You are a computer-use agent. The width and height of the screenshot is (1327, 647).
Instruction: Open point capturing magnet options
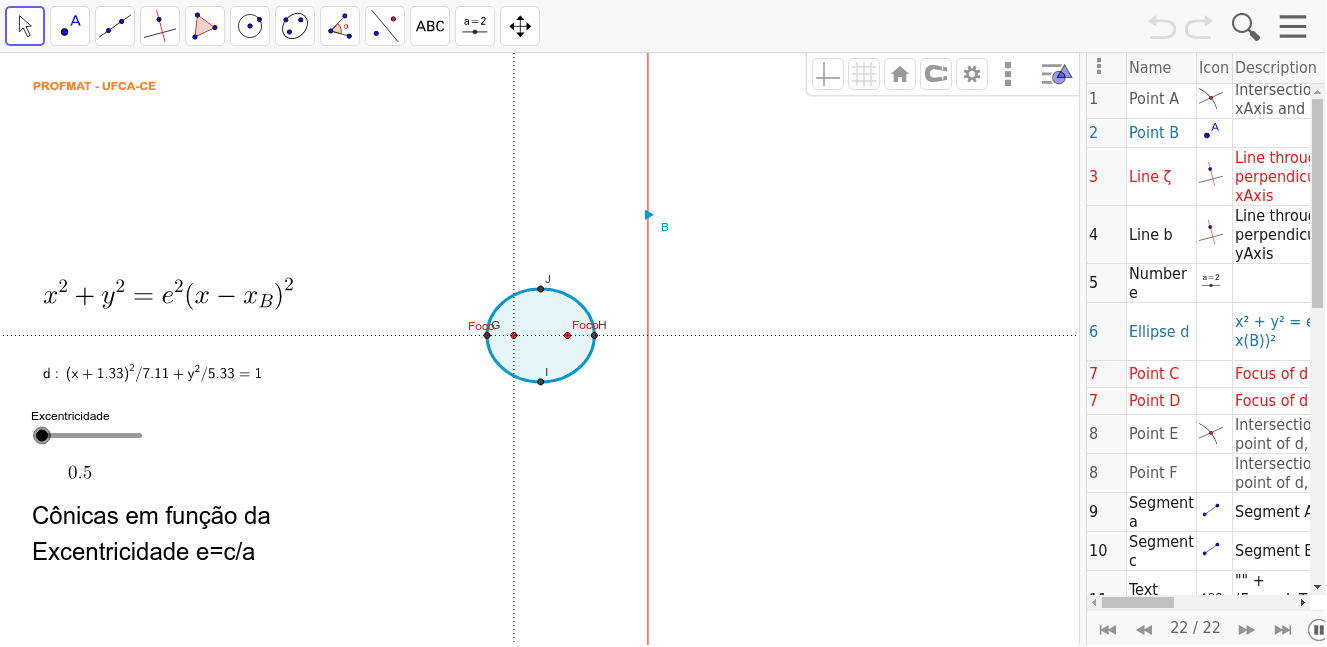(936, 74)
